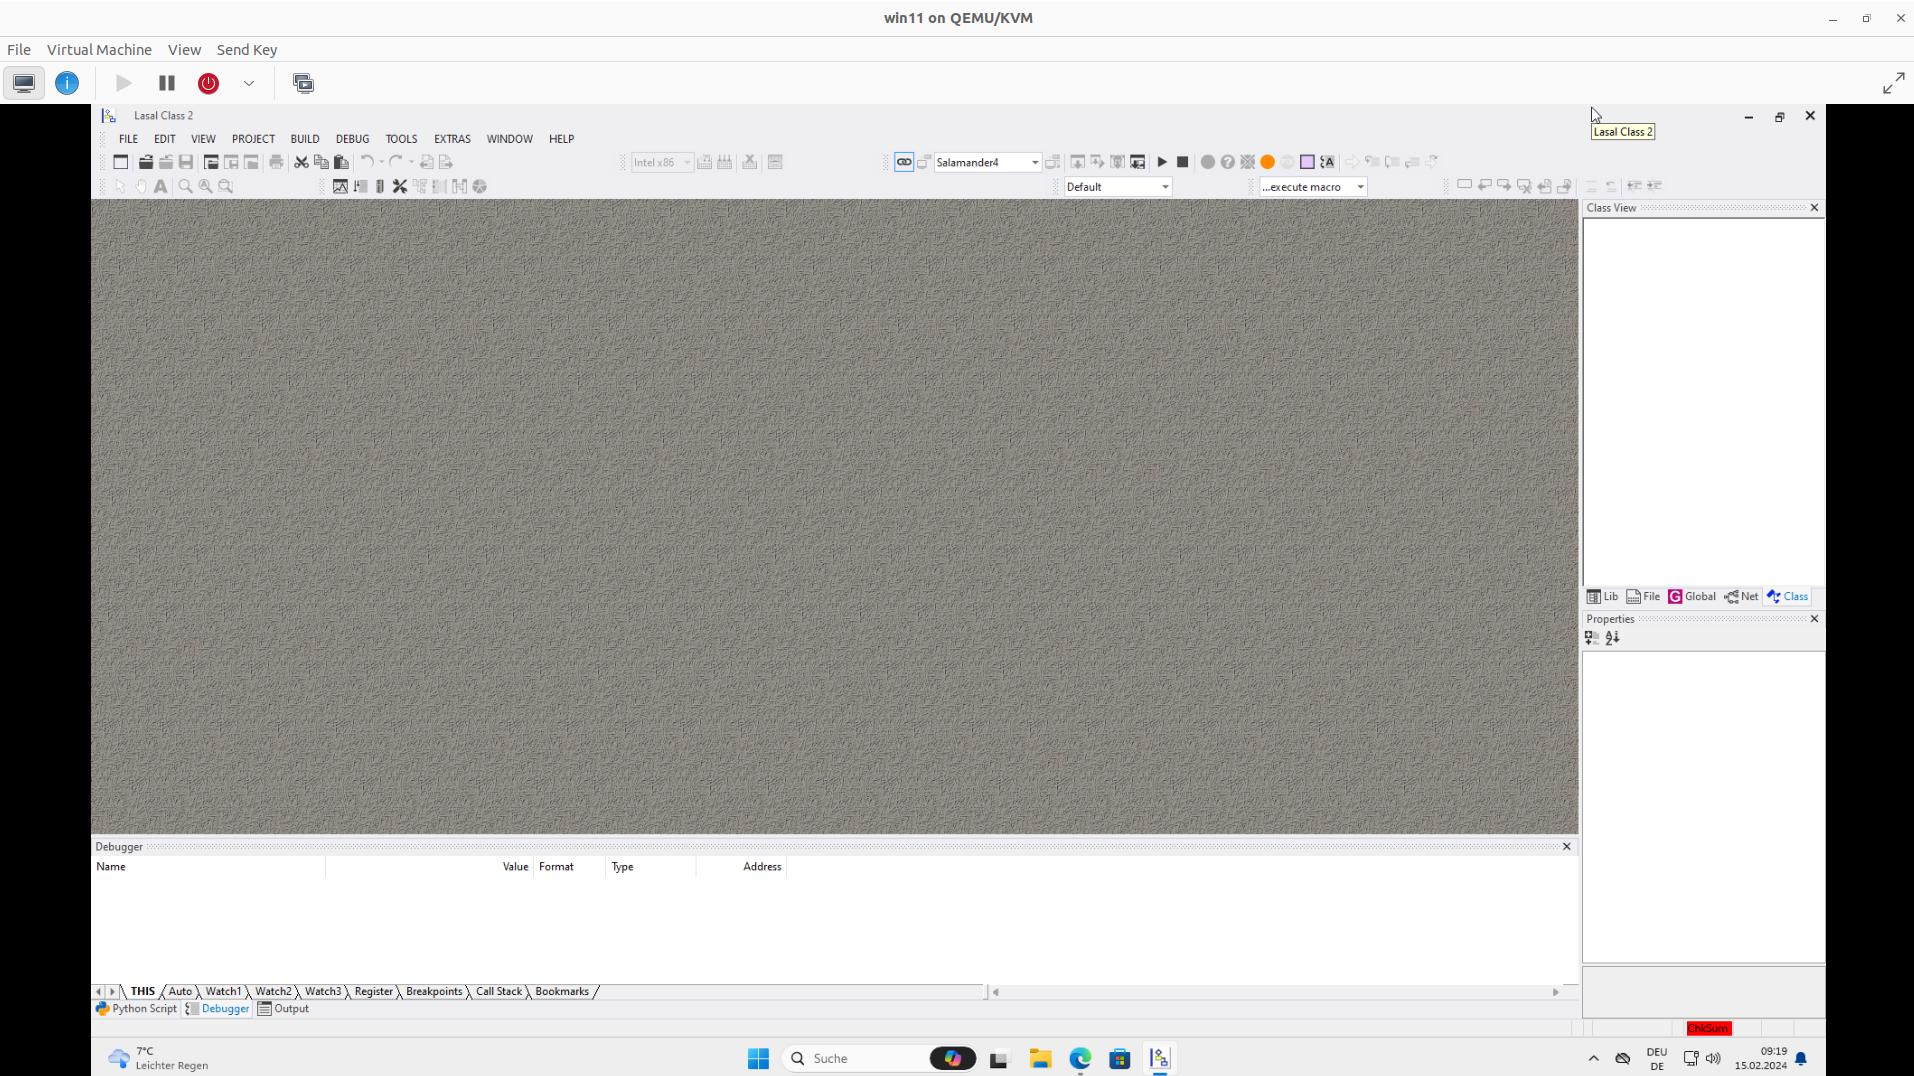Viewport: 1914px width, 1076px height.
Task: Open the BUILD menu
Action: 304,139
